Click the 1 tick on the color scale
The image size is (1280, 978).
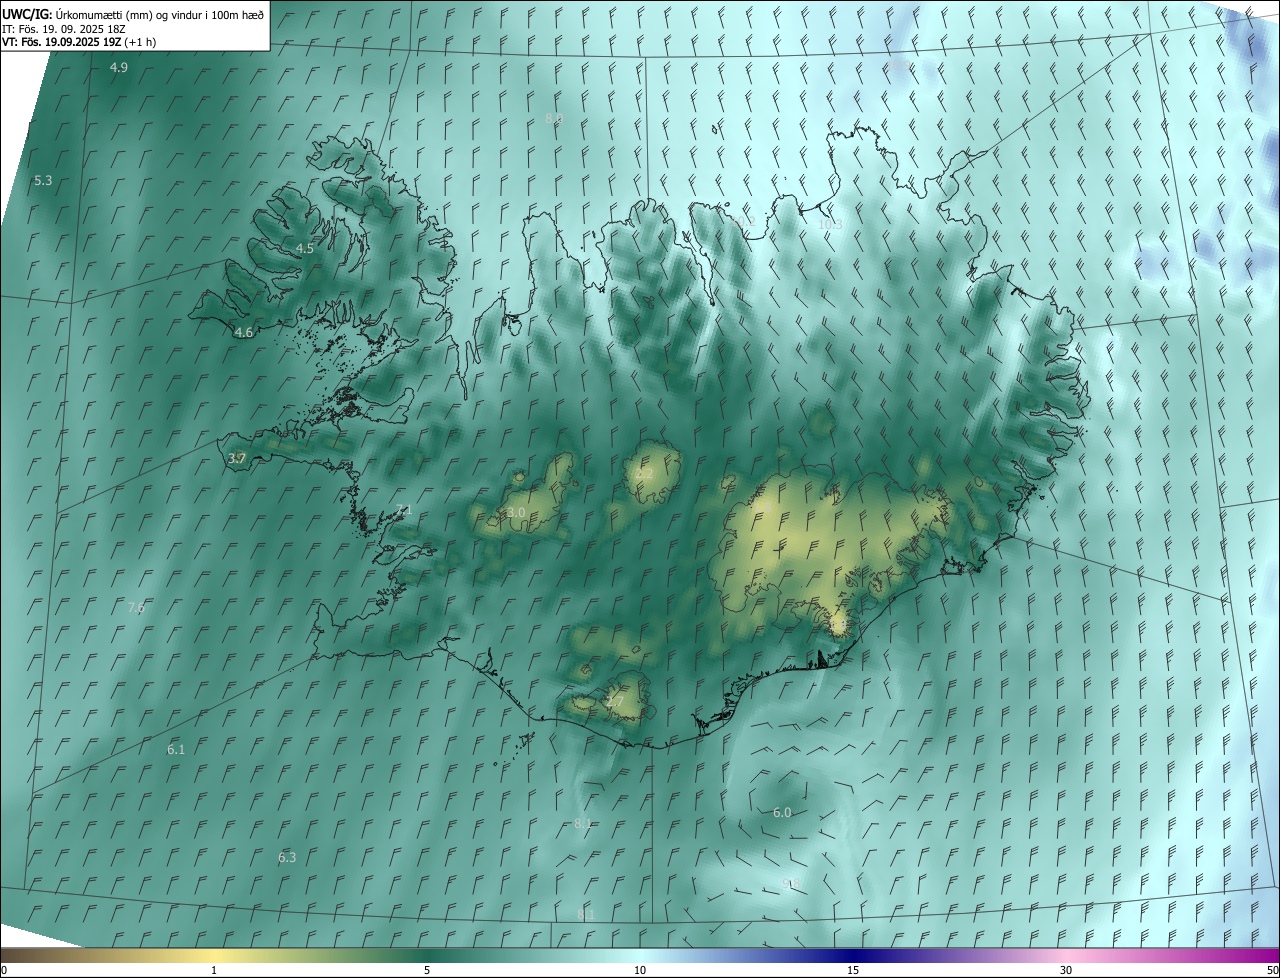pos(214,970)
